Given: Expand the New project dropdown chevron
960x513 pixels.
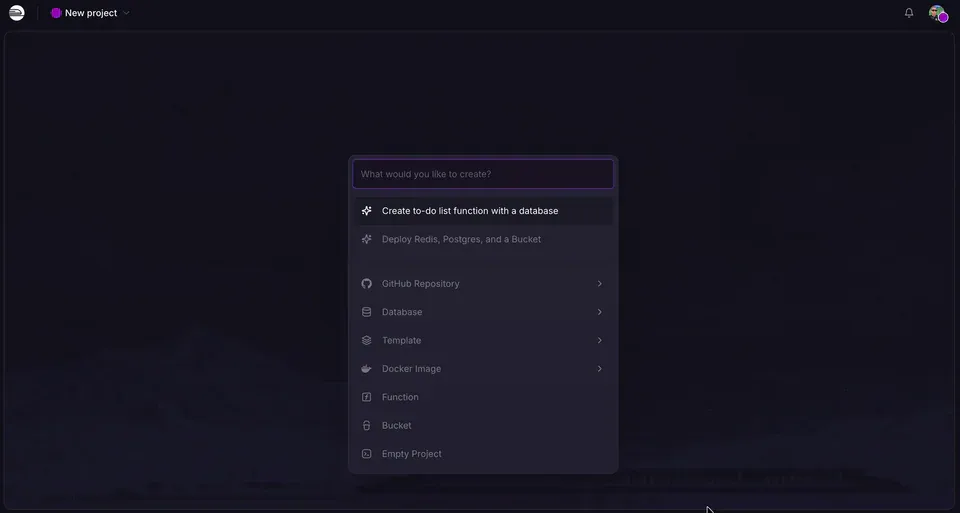Looking at the screenshot, I should [x=126, y=13].
